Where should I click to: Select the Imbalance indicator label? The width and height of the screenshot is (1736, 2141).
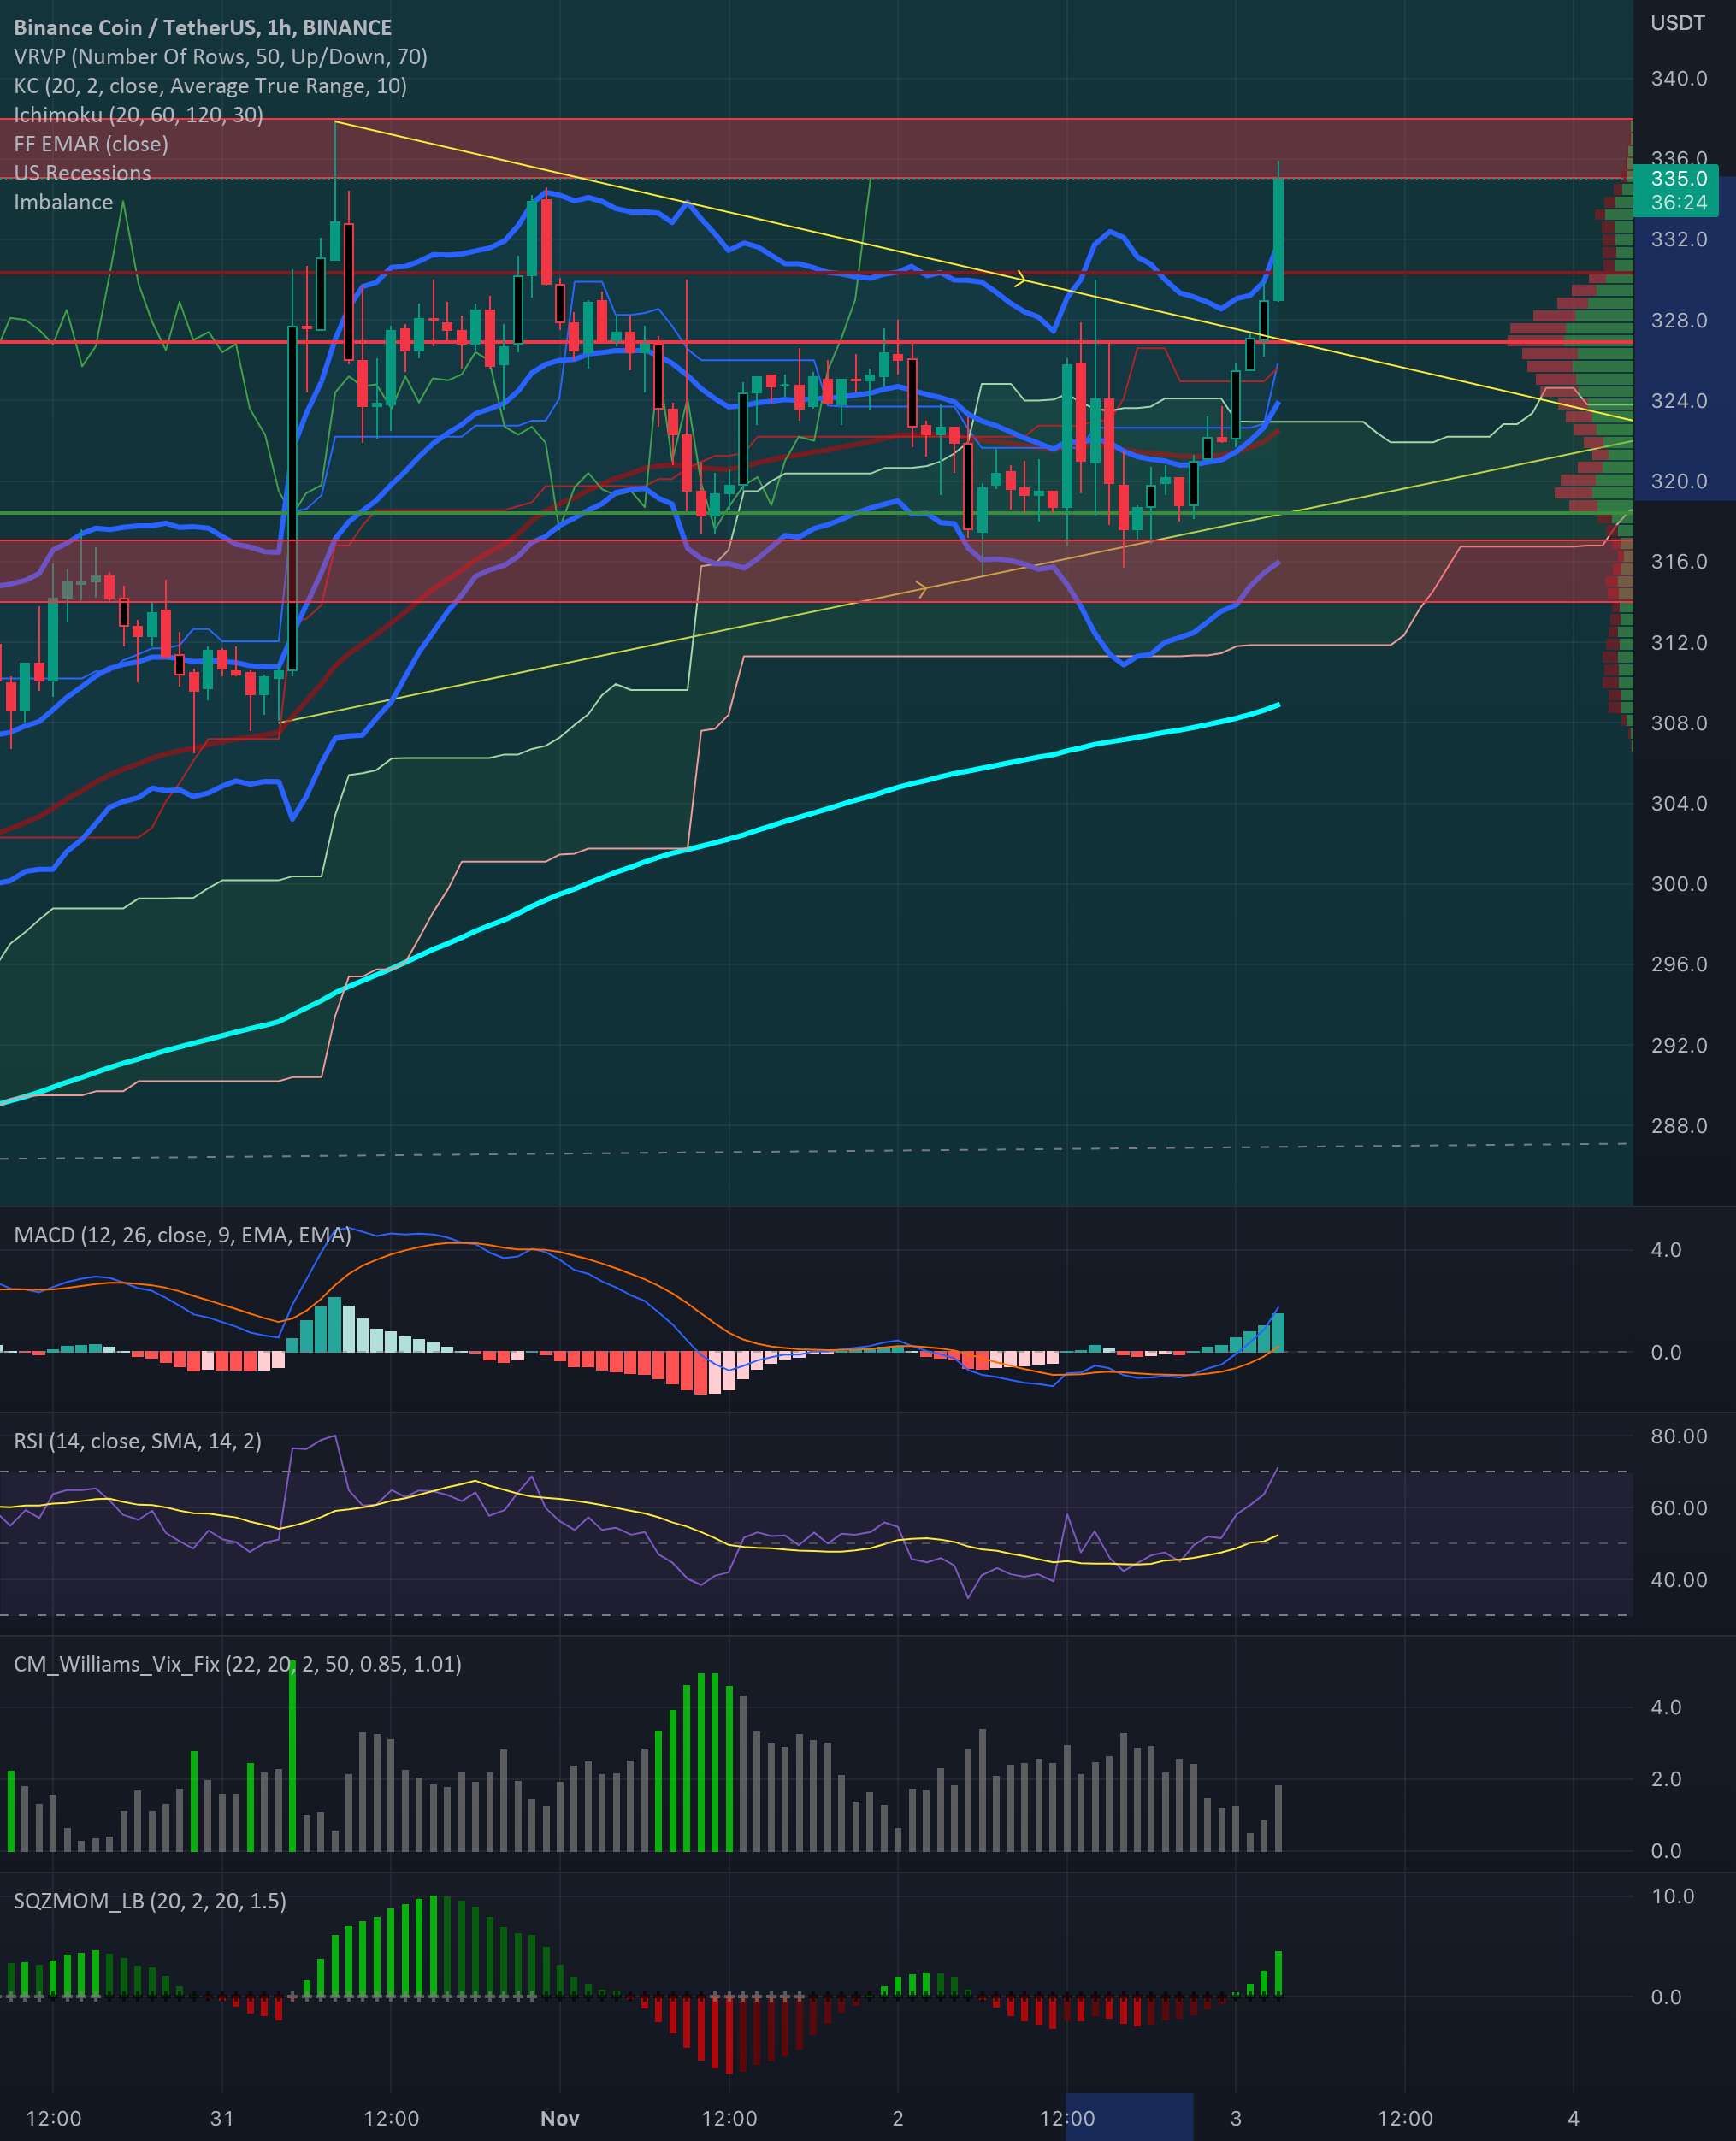click(x=63, y=202)
